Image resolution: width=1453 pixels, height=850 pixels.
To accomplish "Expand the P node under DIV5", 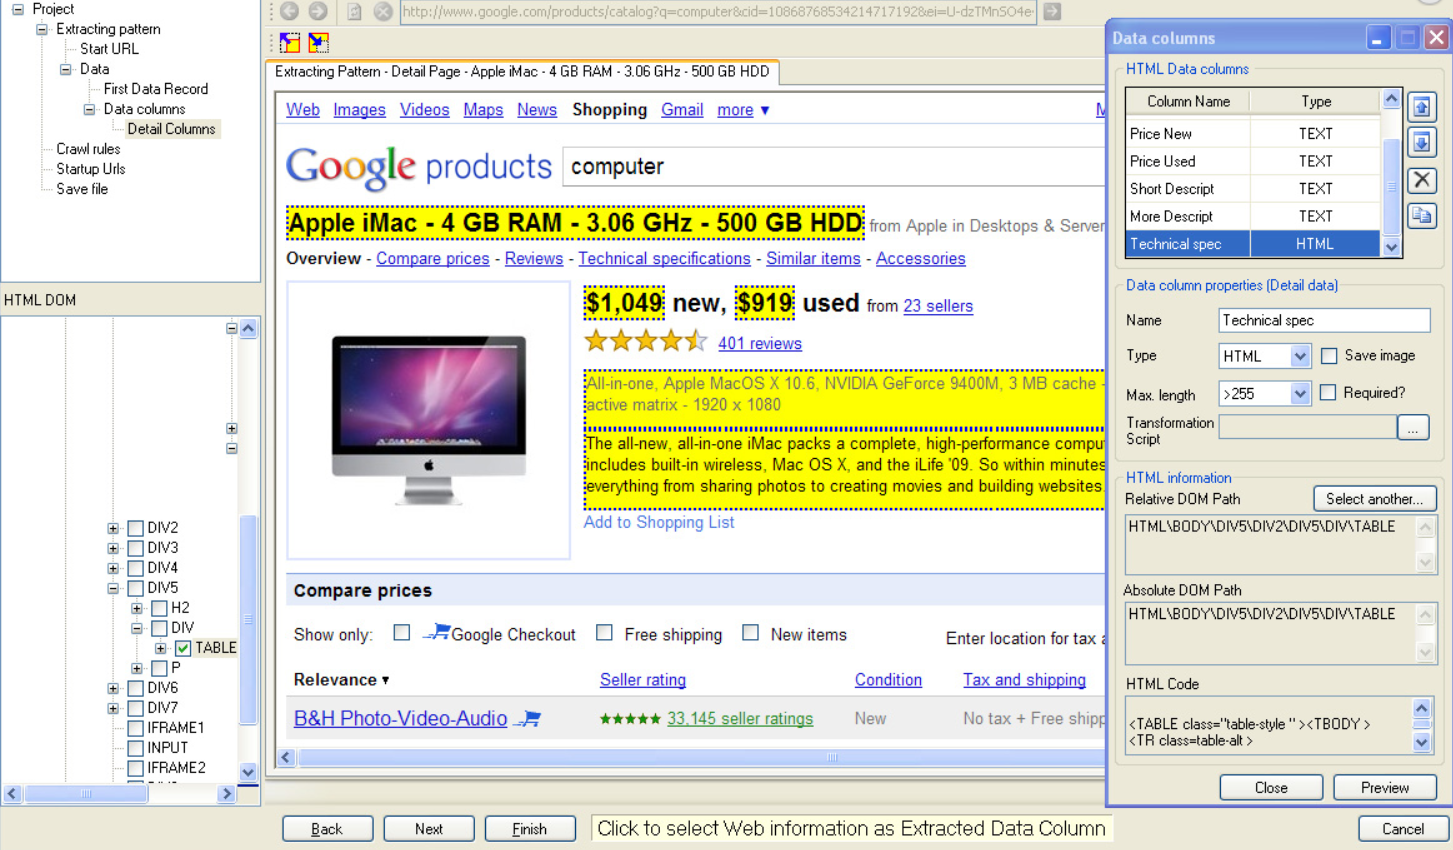I will coord(137,668).
